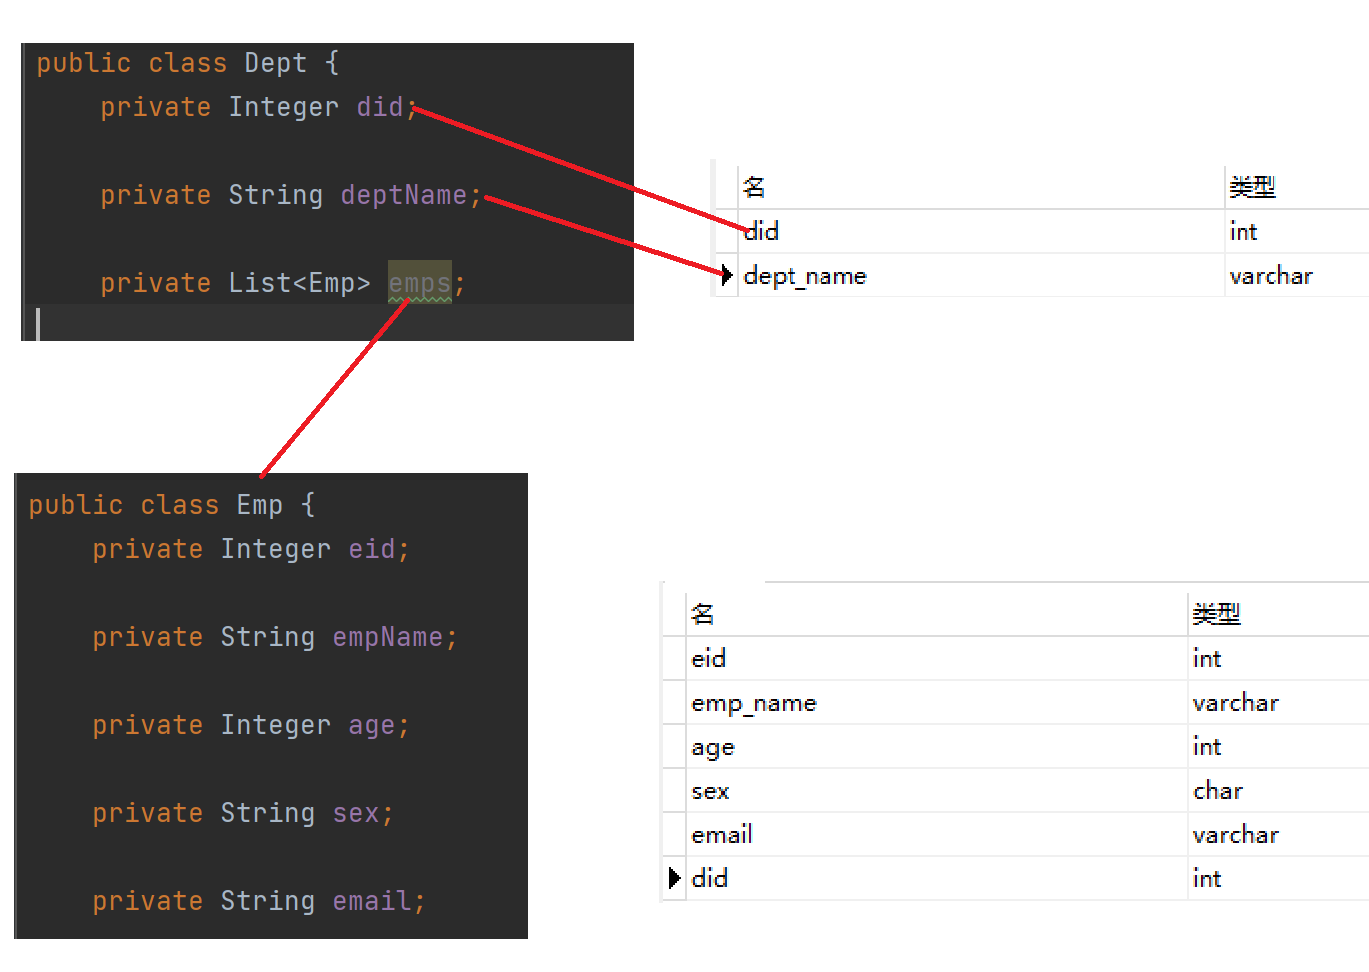The width and height of the screenshot is (1369, 972).
Task: Click the 'dept_name' cell in upper table
Action: [805, 276]
